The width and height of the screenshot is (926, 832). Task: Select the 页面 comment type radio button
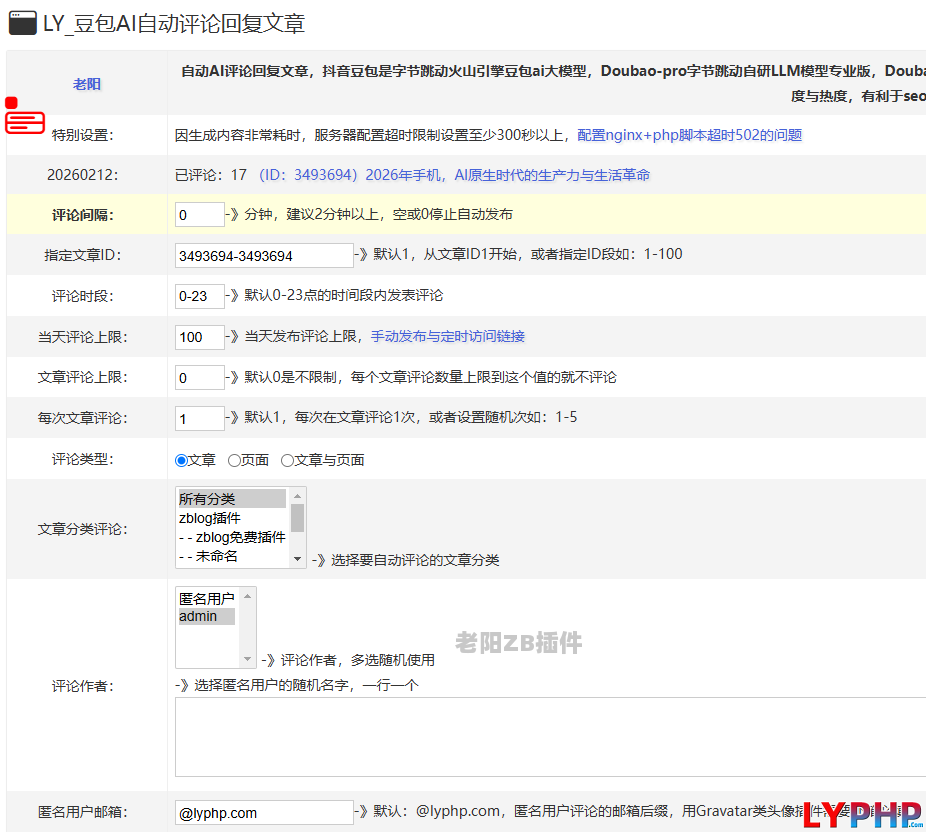pos(234,460)
